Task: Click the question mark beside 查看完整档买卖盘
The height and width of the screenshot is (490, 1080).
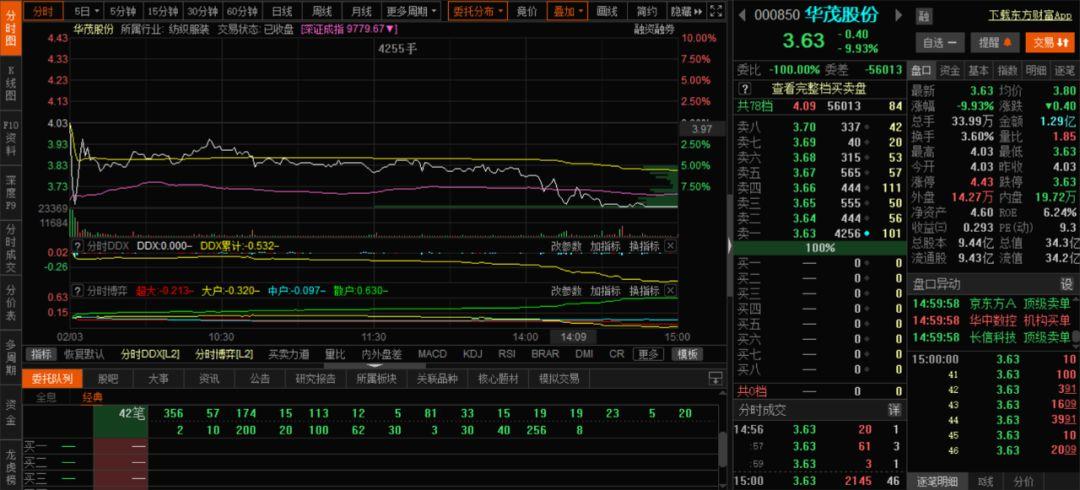Action: (745, 88)
